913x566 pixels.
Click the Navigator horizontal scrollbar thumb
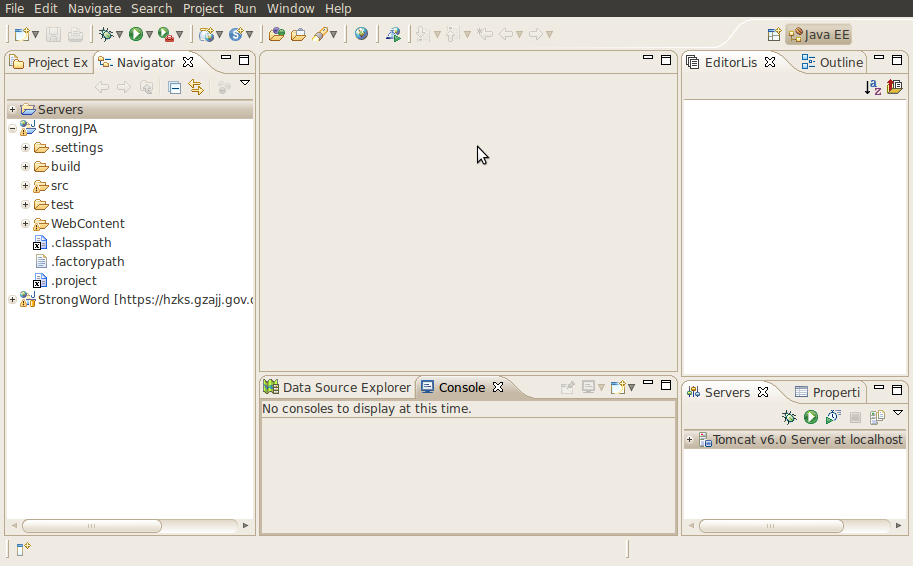[91, 526]
